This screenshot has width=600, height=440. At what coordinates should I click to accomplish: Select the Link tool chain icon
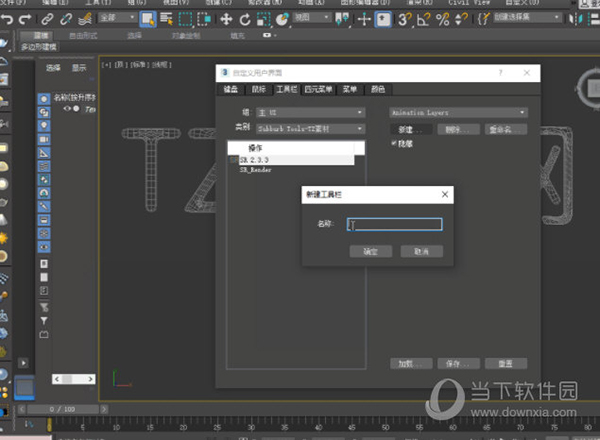point(47,19)
